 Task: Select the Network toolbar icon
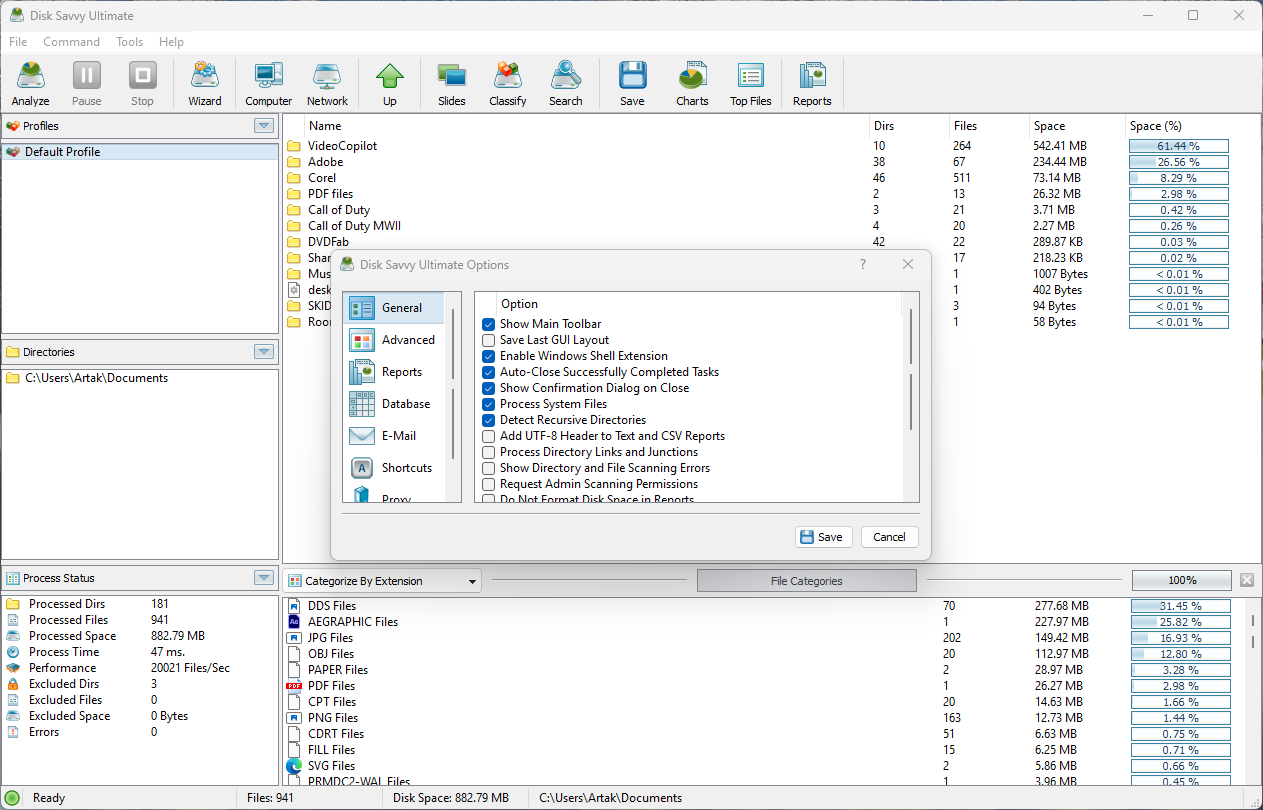[327, 83]
